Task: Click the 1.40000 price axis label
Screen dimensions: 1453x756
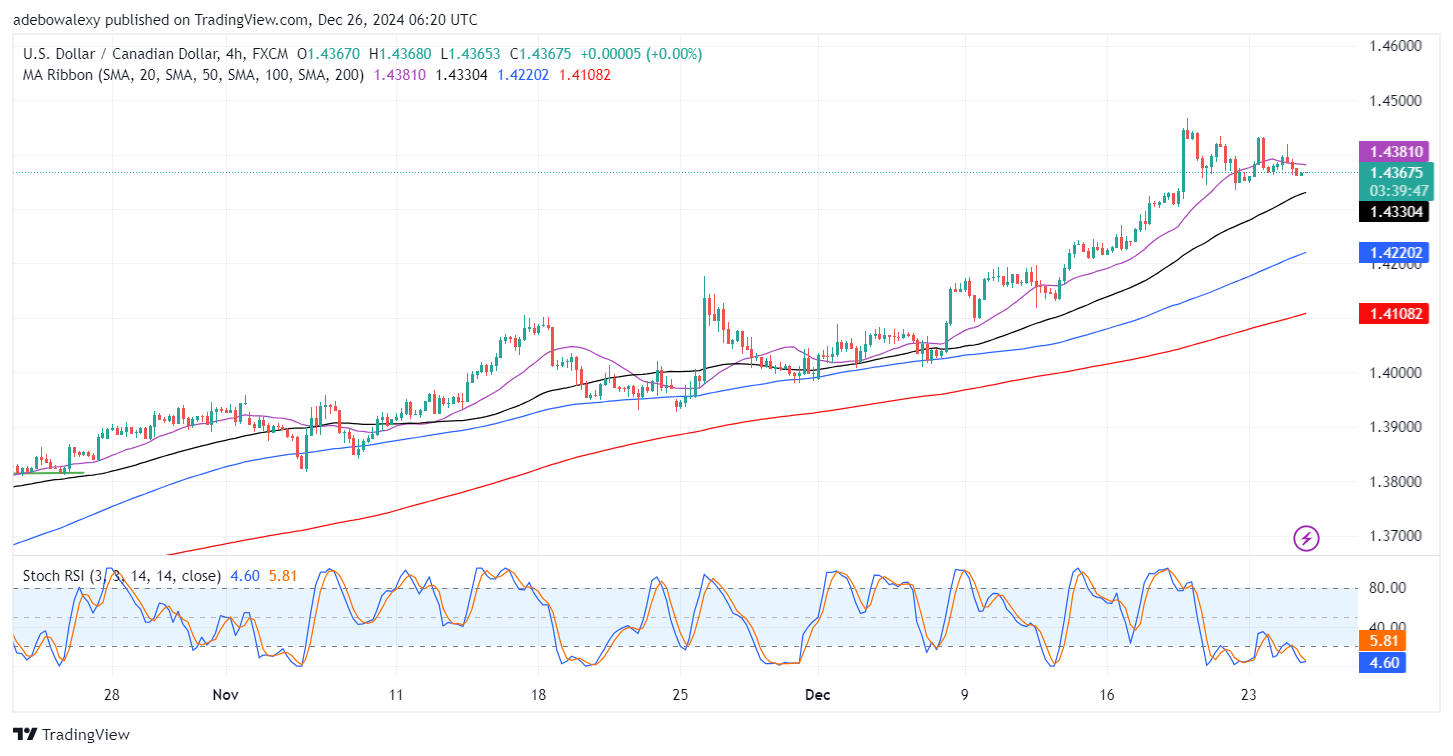Action: [1394, 372]
